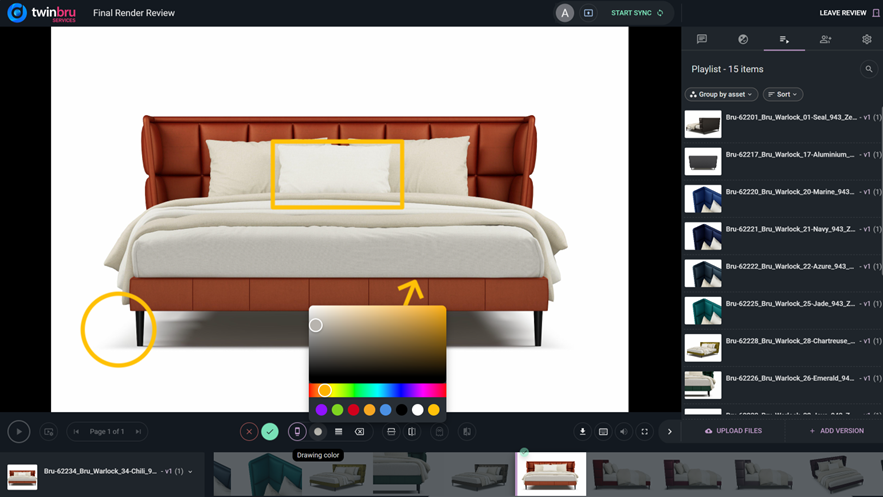Open the Sort dropdown
Viewport: 883px width, 497px height.
[x=783, y=95]
